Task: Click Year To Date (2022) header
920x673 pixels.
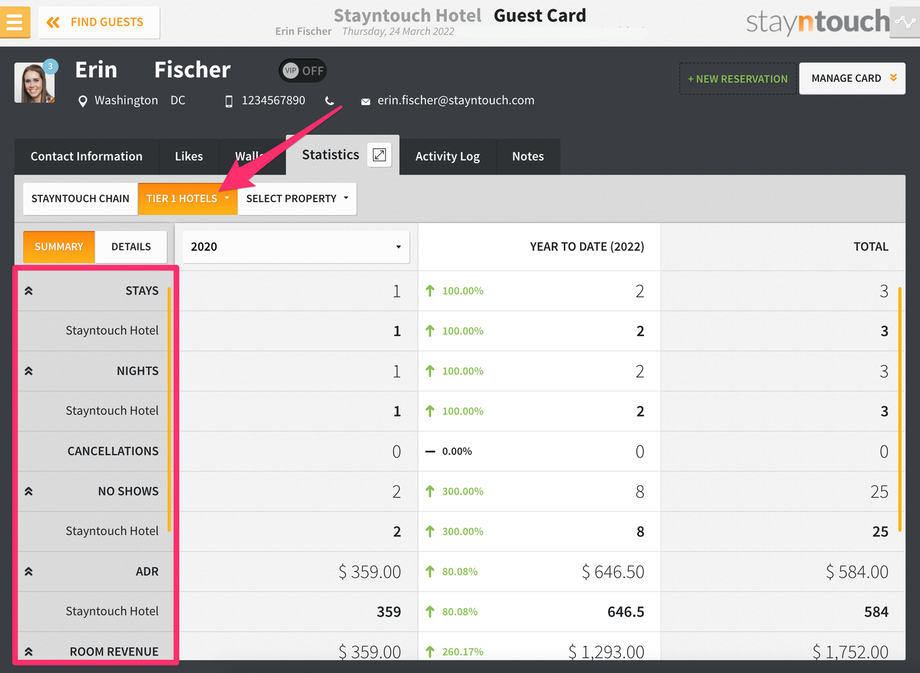Action: (x=587, y=246)
